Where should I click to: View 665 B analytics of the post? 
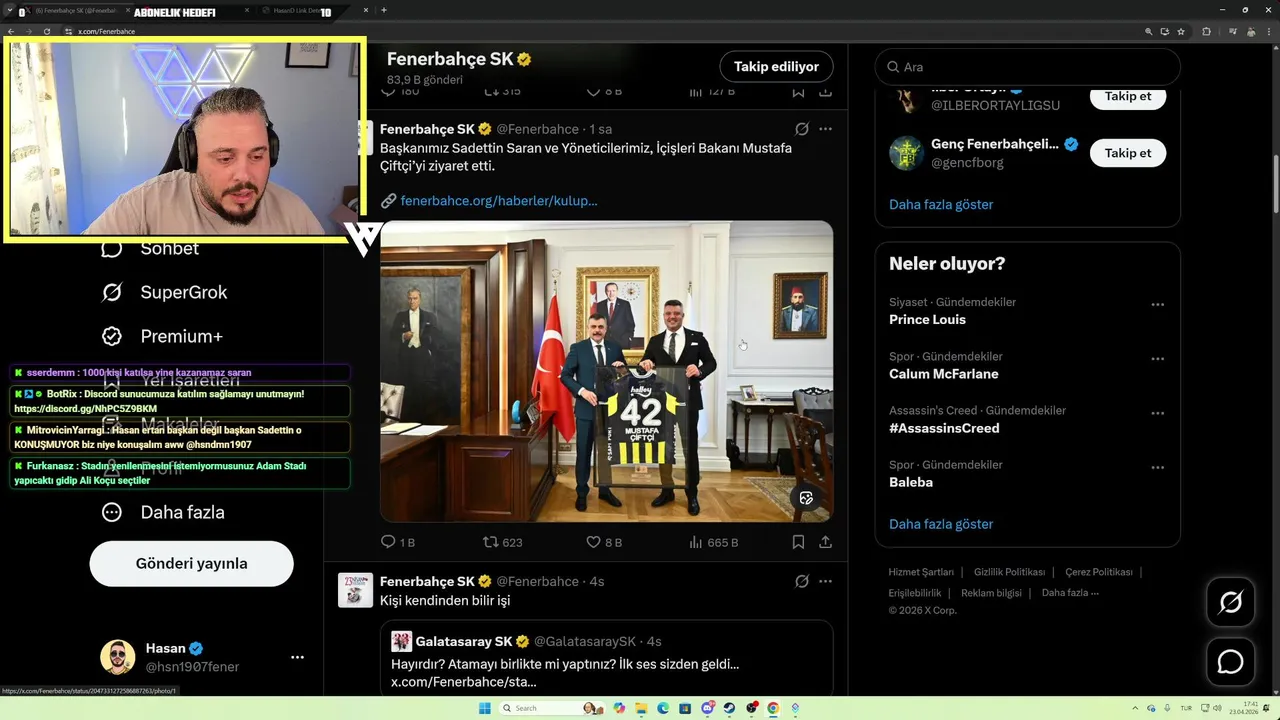tap(714, 542)
